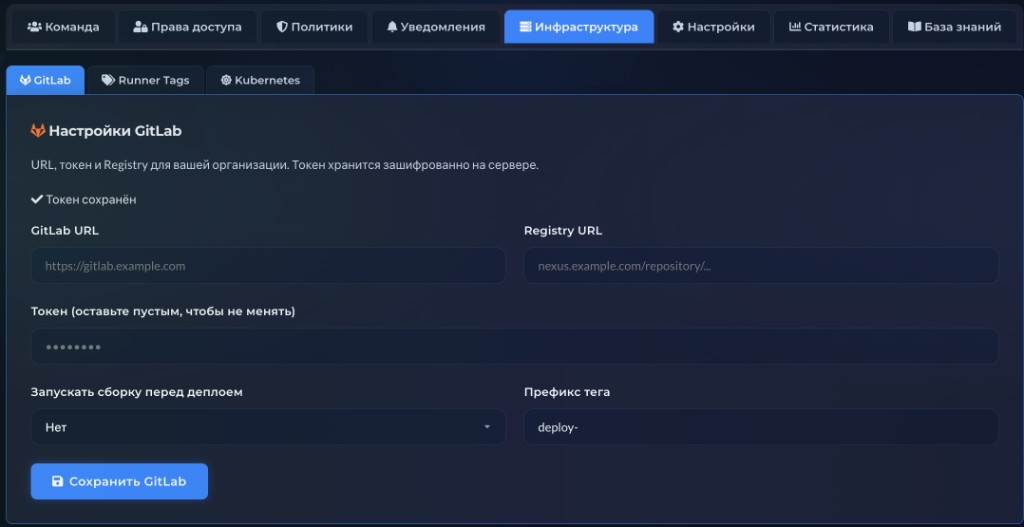The image size is (1024, 527).
Task: Select the Инфраструктура tab
Action: [579, 27]
